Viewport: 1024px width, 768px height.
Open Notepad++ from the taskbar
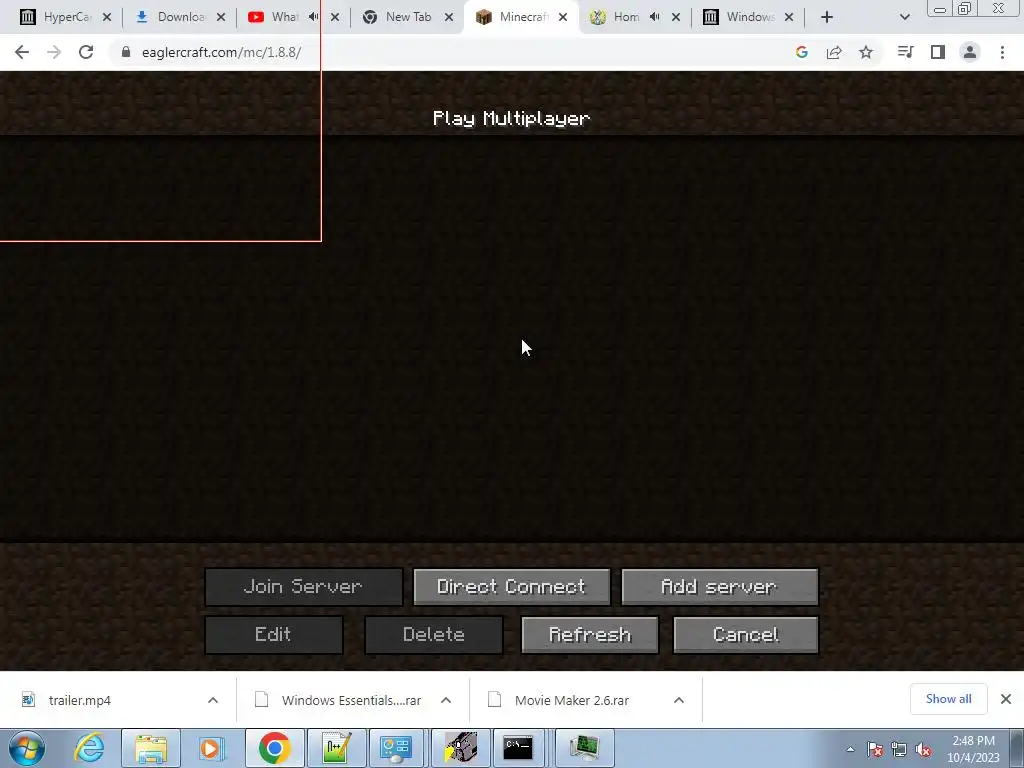coord(336,748)
